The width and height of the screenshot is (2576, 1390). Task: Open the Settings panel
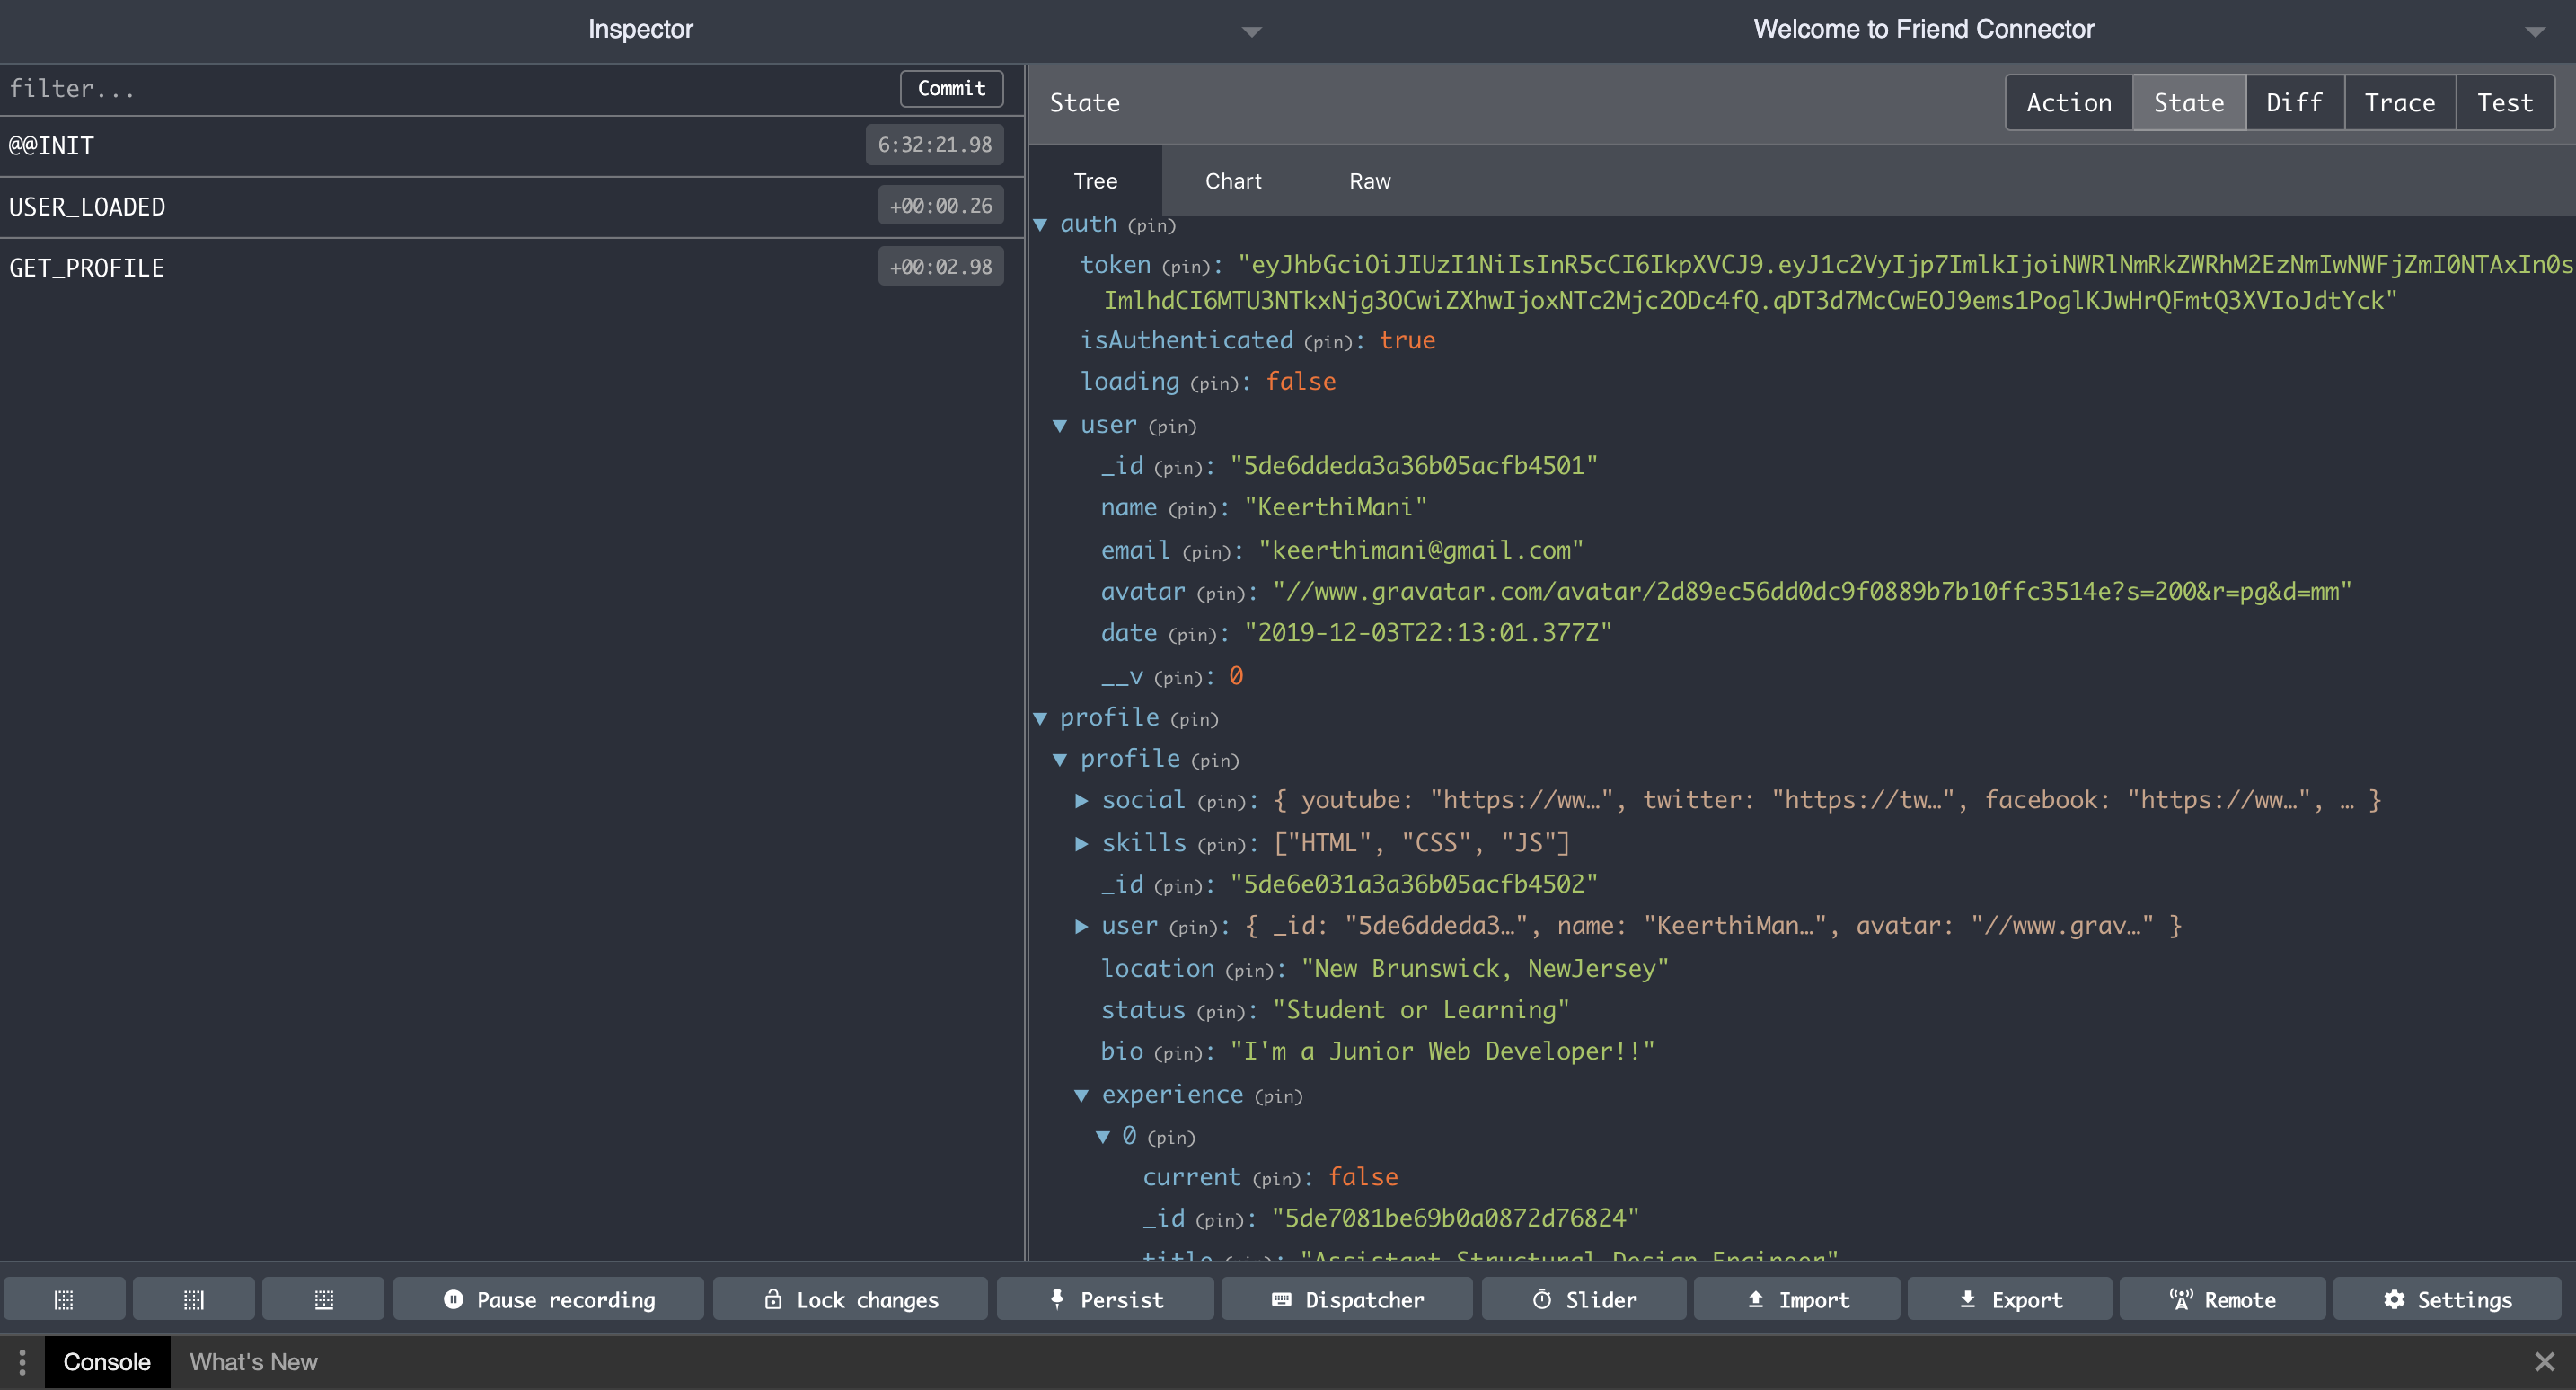(2445, 1299)
